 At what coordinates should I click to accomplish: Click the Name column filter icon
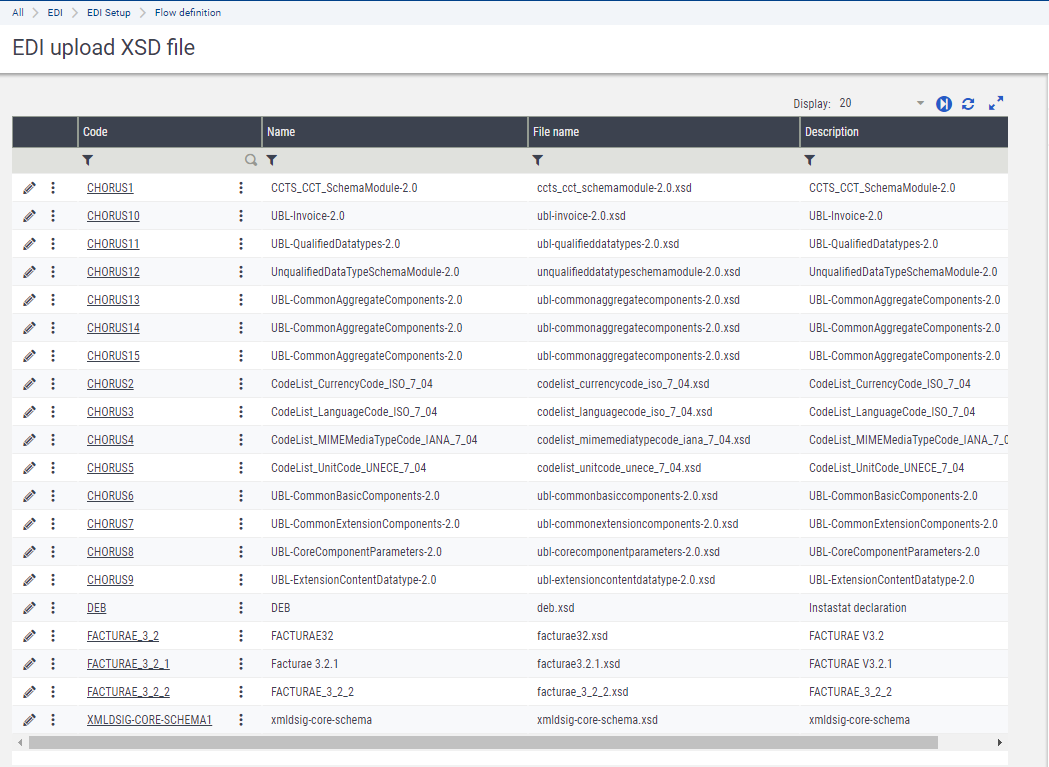[272, 160]
